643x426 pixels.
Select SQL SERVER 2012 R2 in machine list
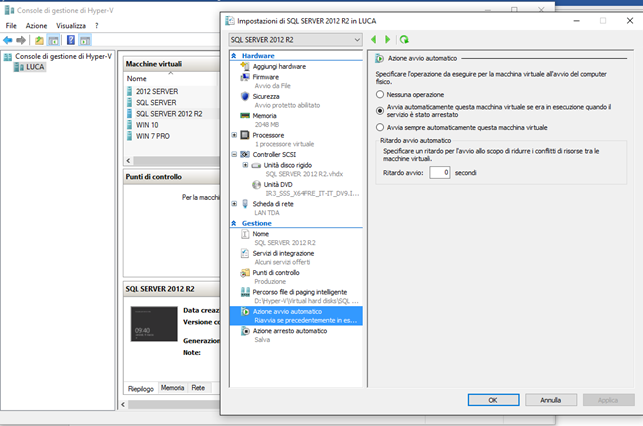pos(169,114)
